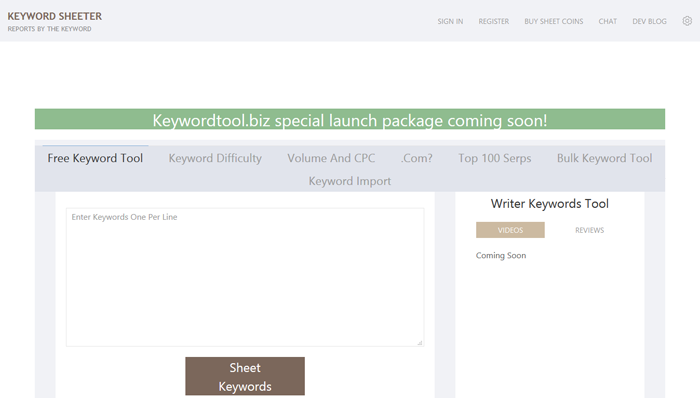Image resolution: width=700 pixels, height=398 pixels.
Task: Open the Top 100 Serps tab
Action: (495, 158)
